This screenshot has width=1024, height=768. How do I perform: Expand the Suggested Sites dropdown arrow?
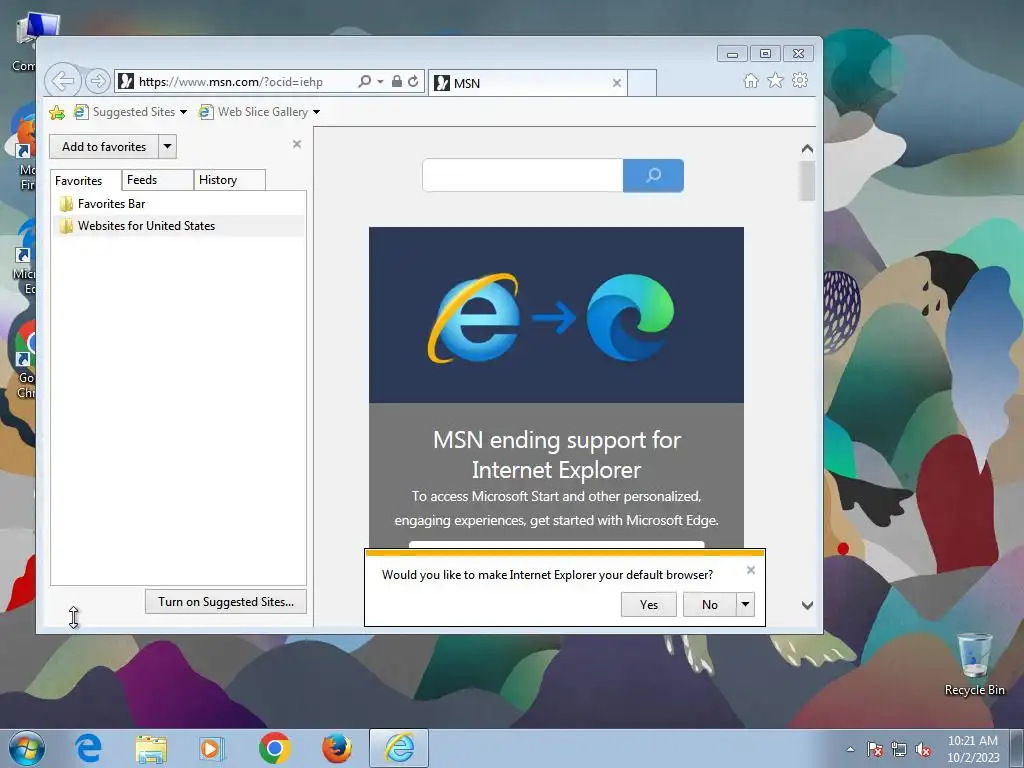click(x=184, y=112)
